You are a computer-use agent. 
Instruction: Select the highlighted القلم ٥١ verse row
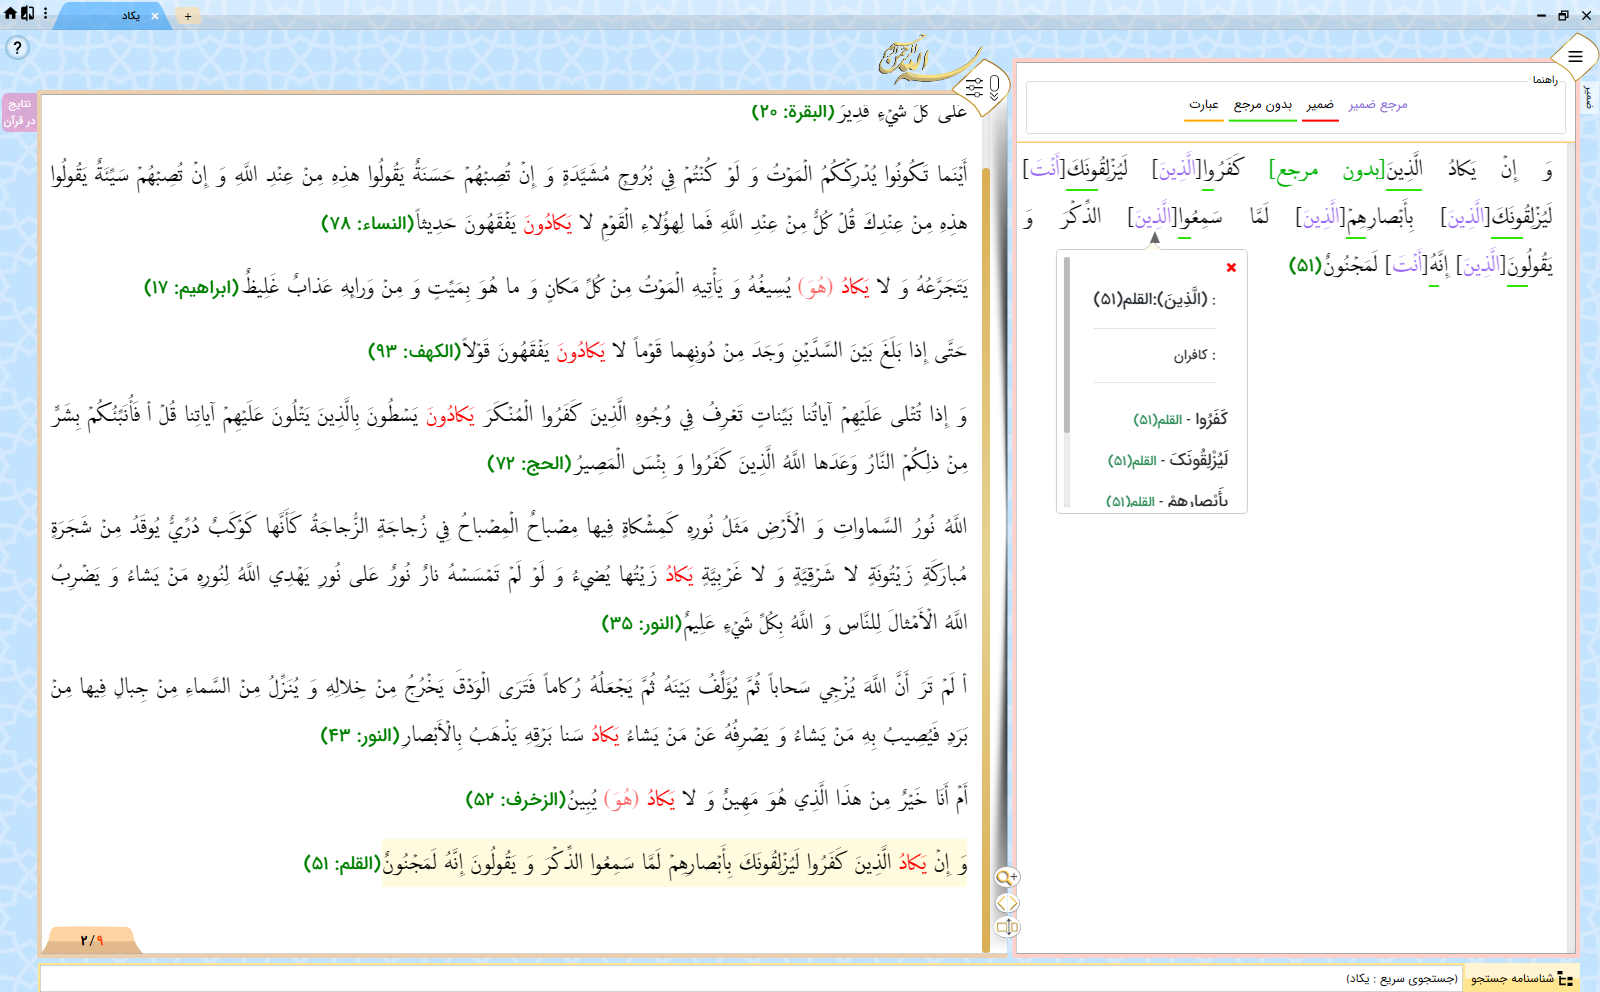[x=675, y=863]
